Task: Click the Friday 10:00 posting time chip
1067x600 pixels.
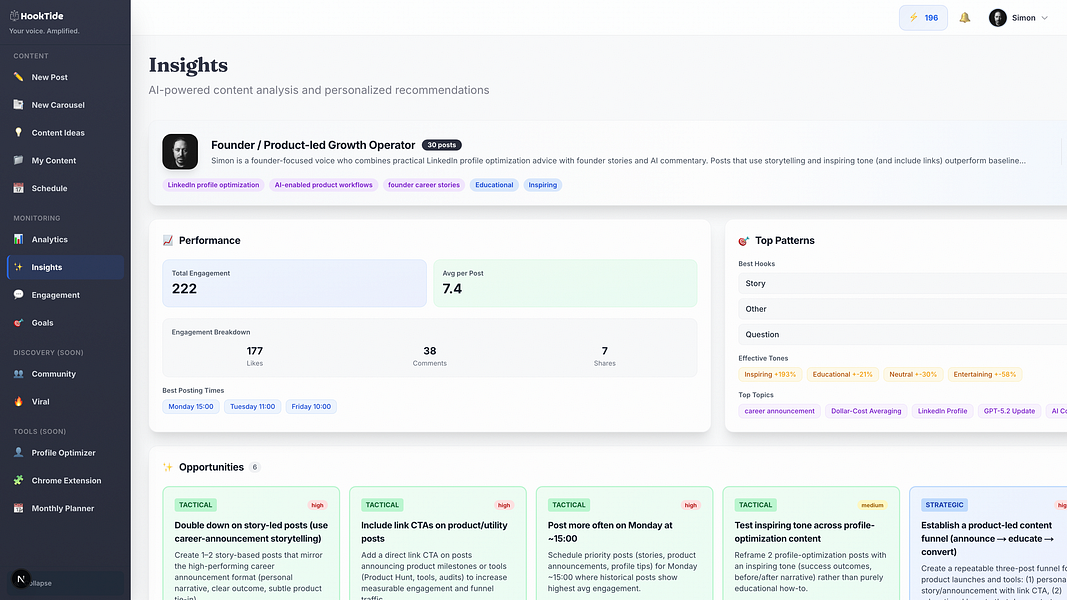Action: [311, 407]
